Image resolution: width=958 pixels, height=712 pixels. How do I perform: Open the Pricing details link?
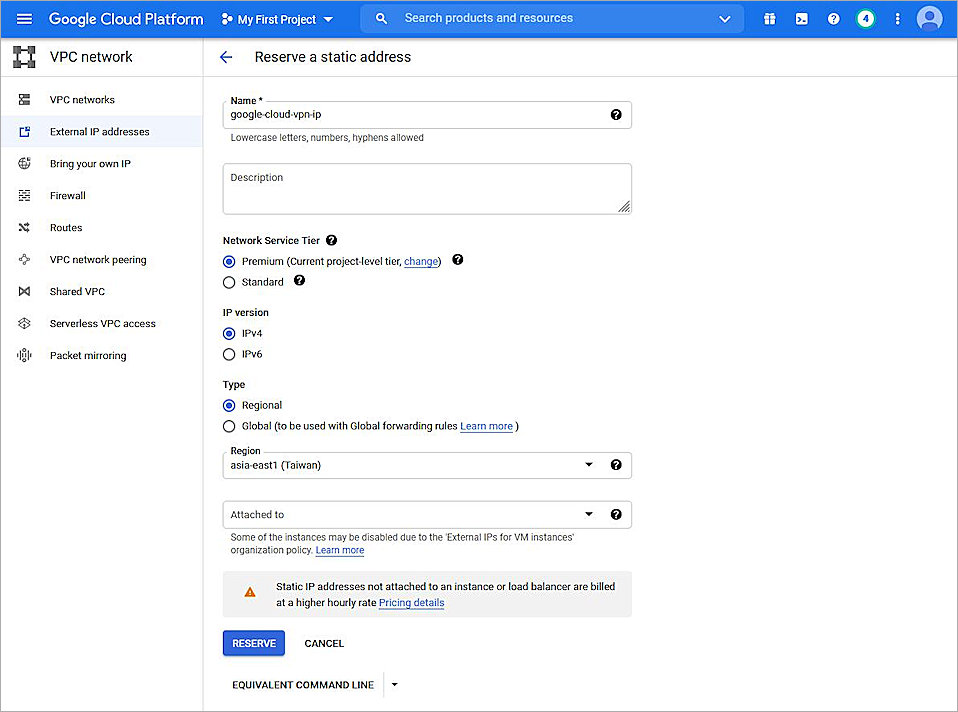pyautogui.click(x=411, y=603)
